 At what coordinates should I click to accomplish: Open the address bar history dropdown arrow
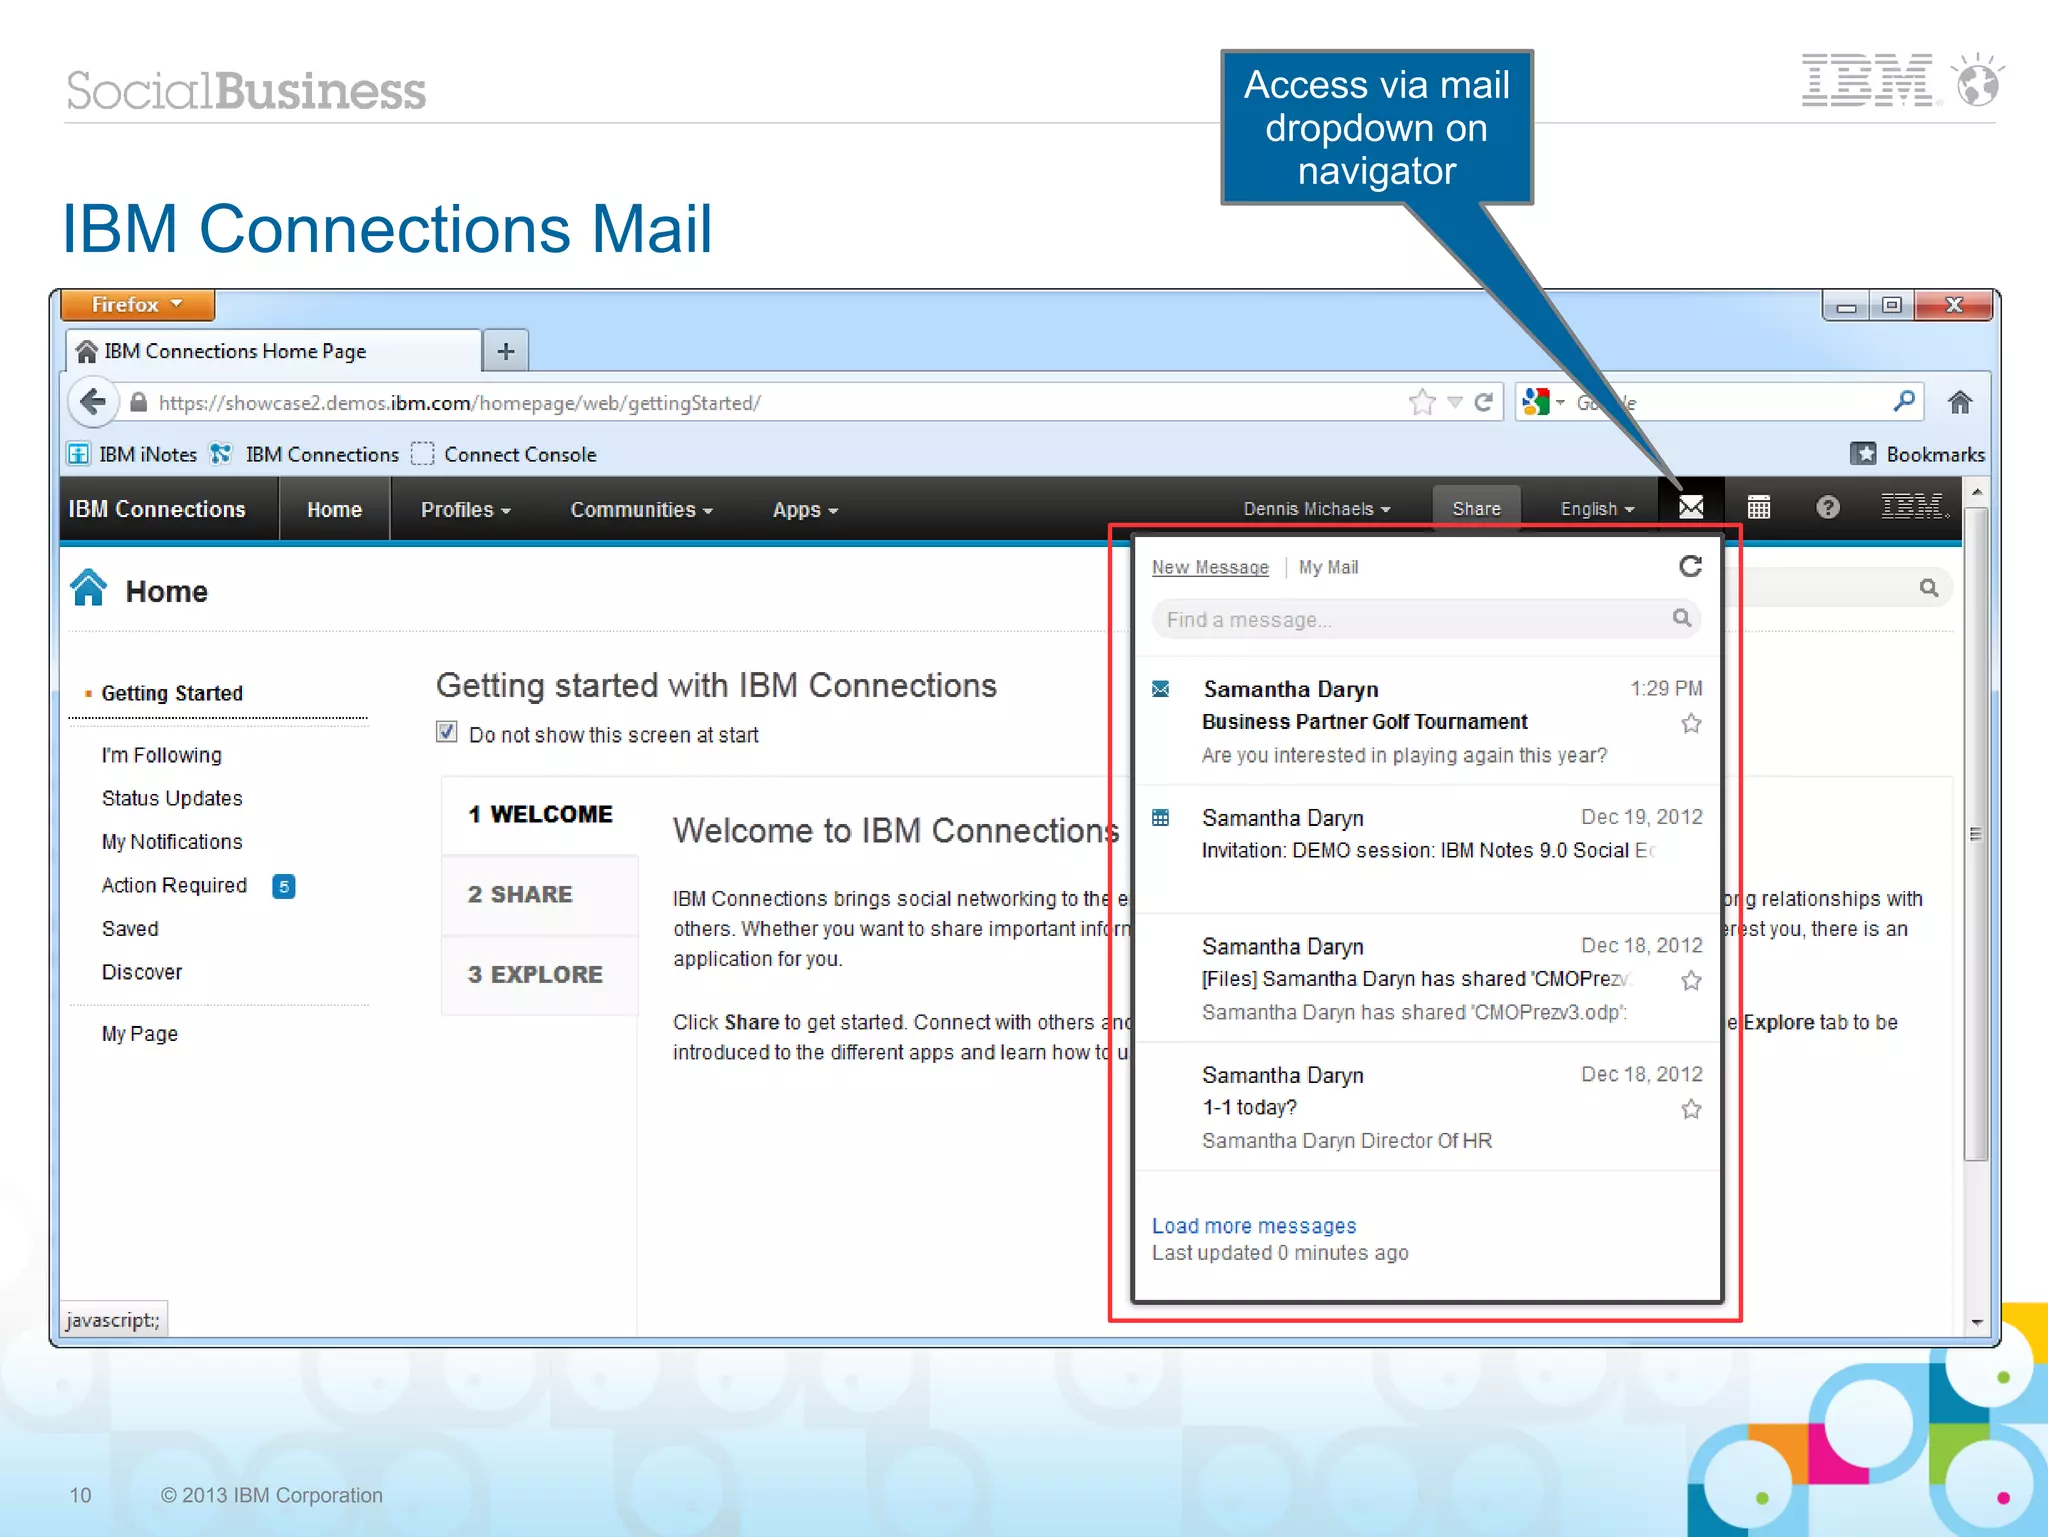pos(1455,402)
